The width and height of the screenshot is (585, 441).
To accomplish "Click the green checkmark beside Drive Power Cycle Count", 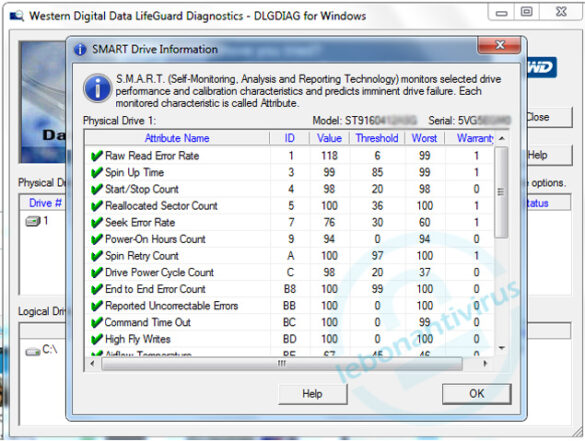I will tap(97, 272).
